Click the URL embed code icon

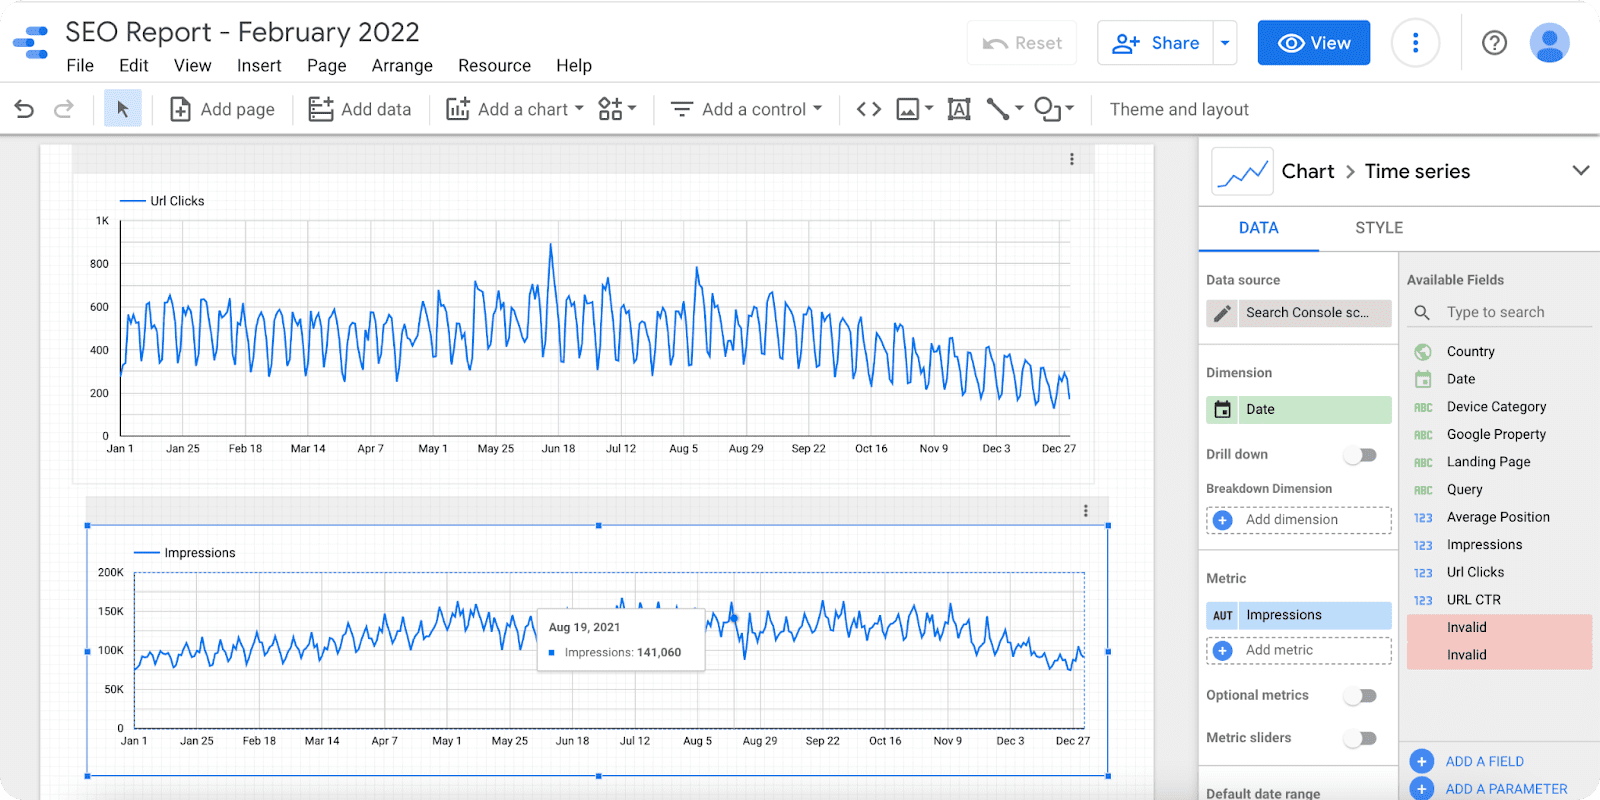[869, 109]
